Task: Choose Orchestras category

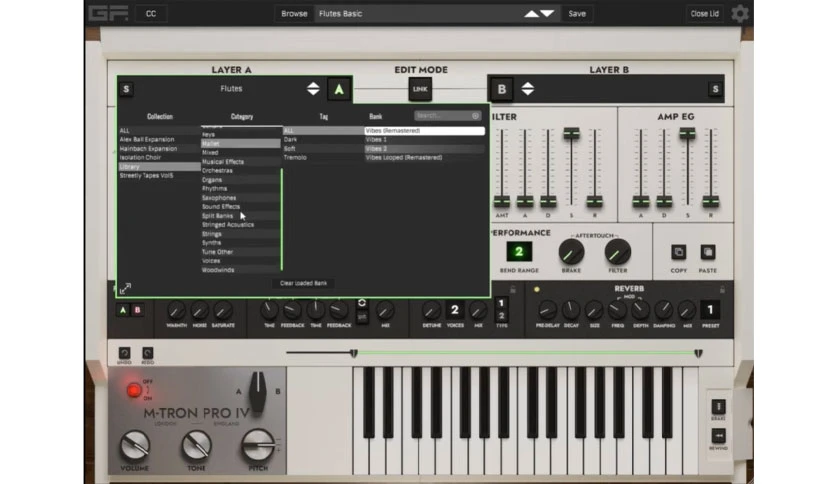Action: click(240, 171)
